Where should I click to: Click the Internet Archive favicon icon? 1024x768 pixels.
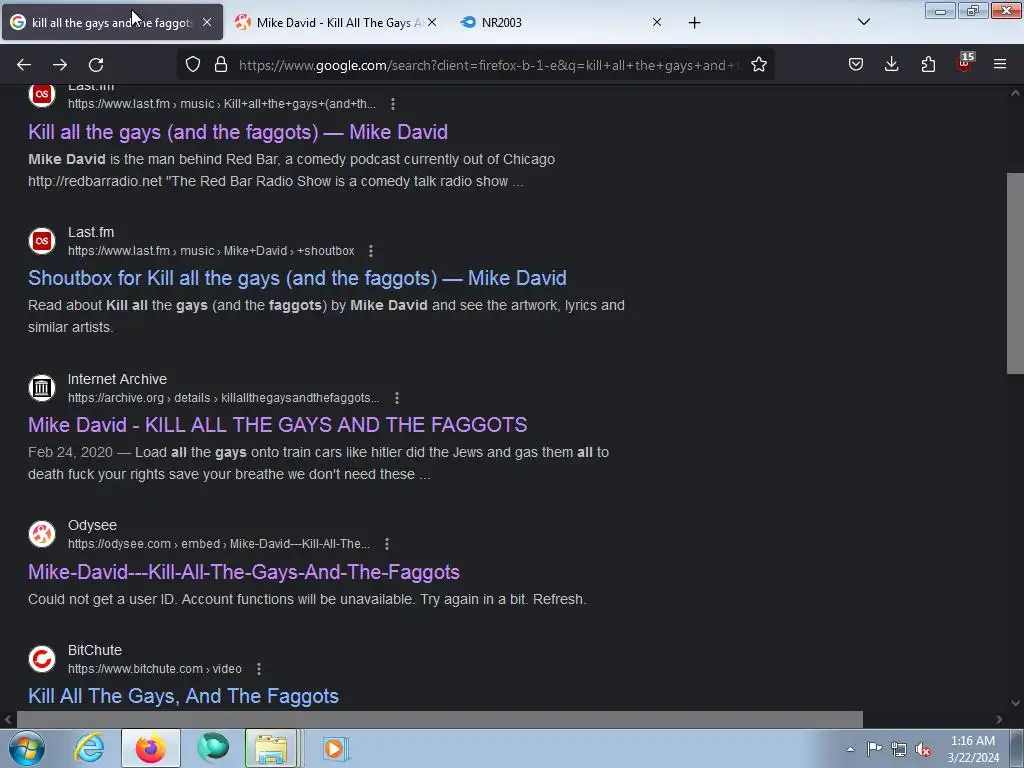point(42,388)
